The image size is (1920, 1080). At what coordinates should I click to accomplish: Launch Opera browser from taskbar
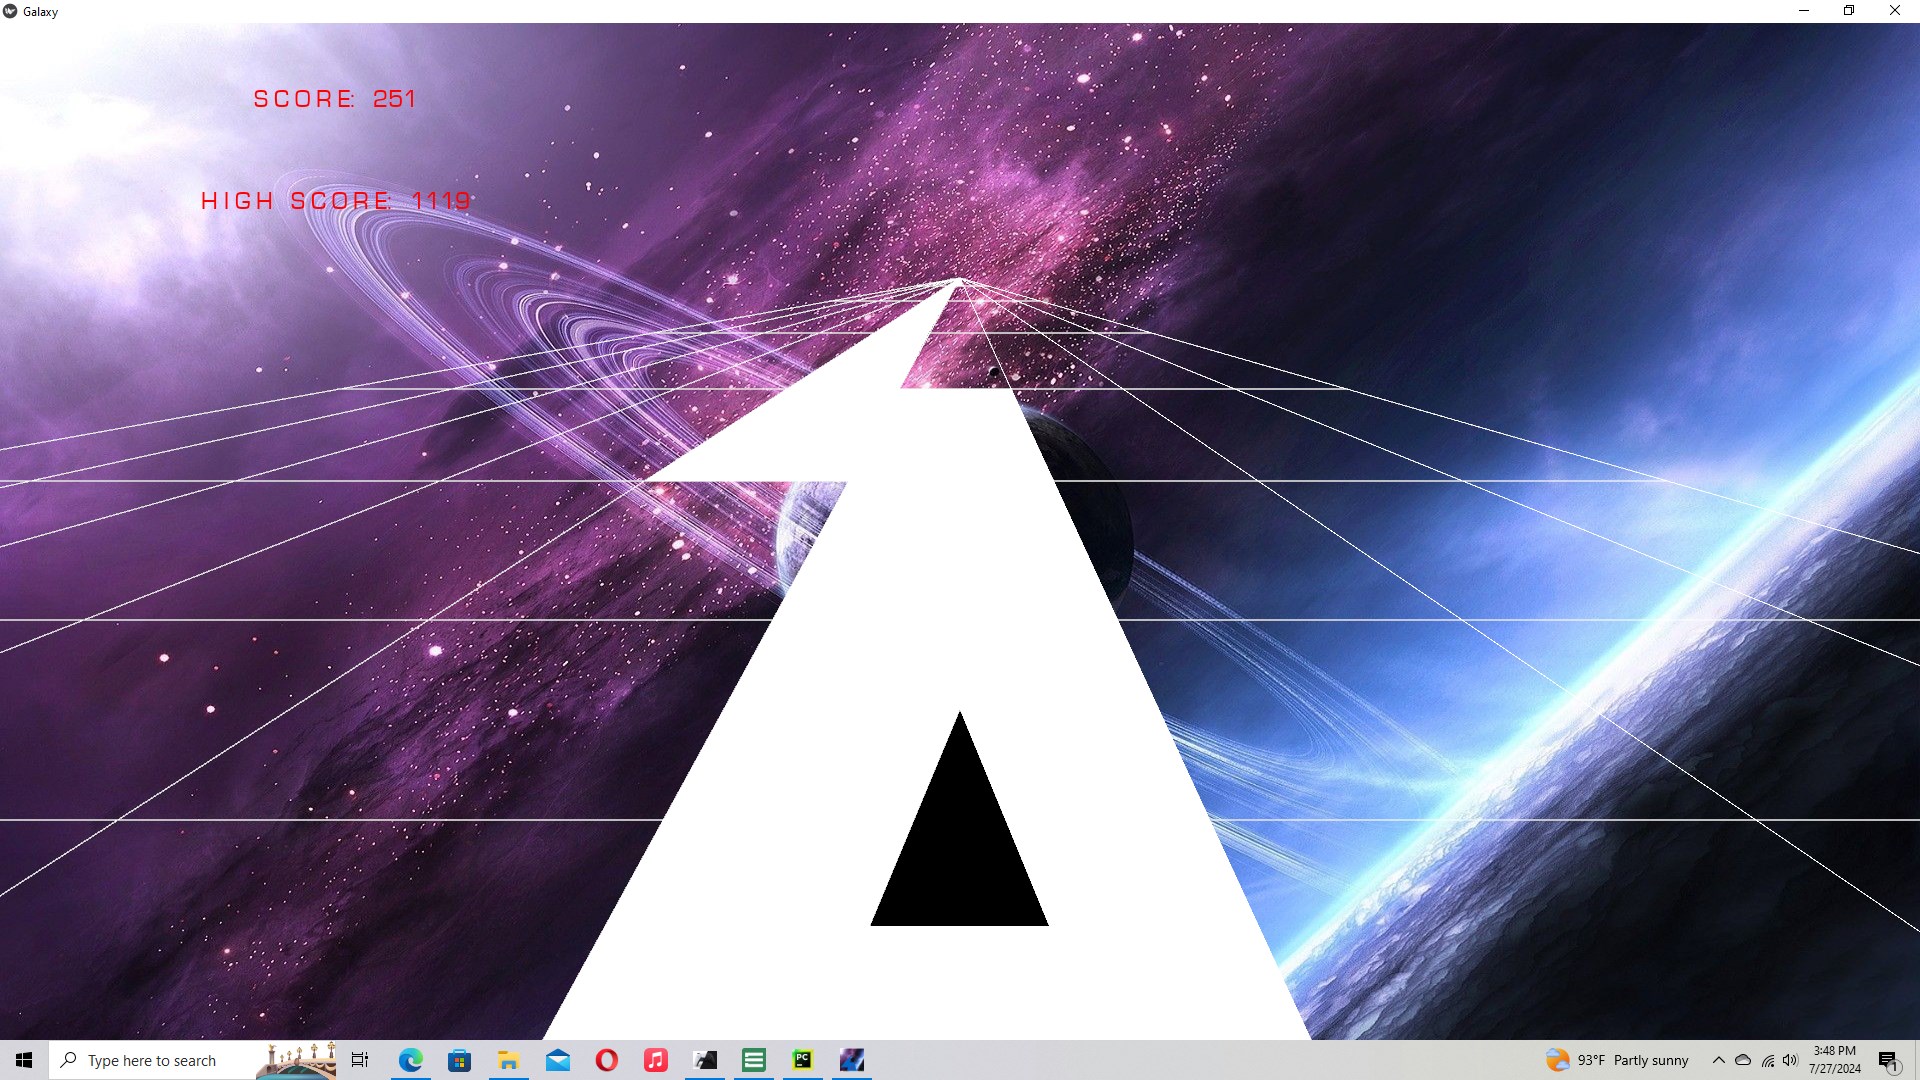pyautogui.click(x=606, y=1060)
